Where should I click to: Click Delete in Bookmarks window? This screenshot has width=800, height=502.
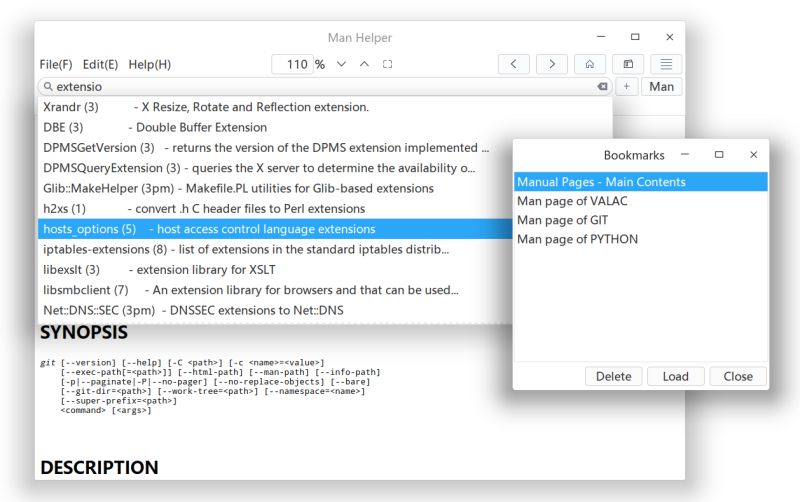[613, 376]
